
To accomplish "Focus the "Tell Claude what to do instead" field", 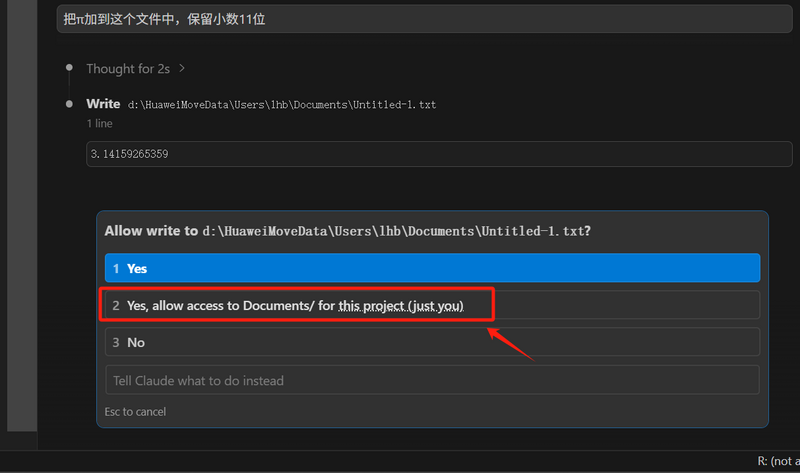I will [x=432, y=380].
